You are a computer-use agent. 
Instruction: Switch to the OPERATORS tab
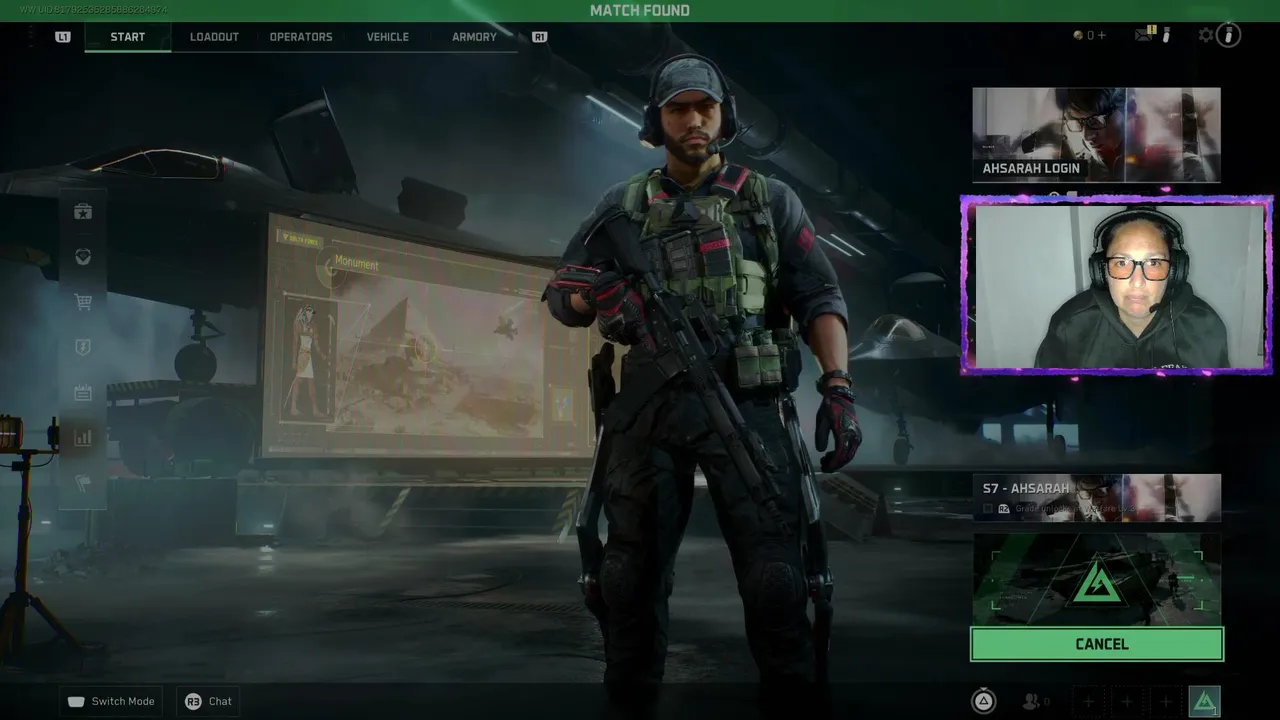point(301,37)
